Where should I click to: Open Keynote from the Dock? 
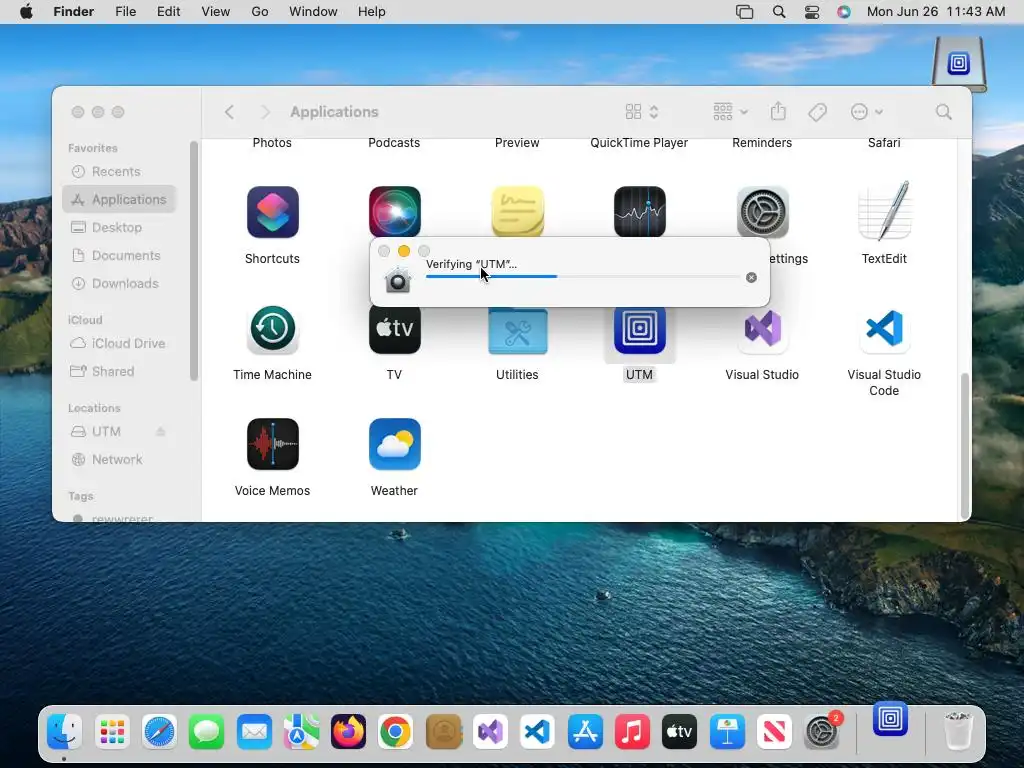click(727, 731)
